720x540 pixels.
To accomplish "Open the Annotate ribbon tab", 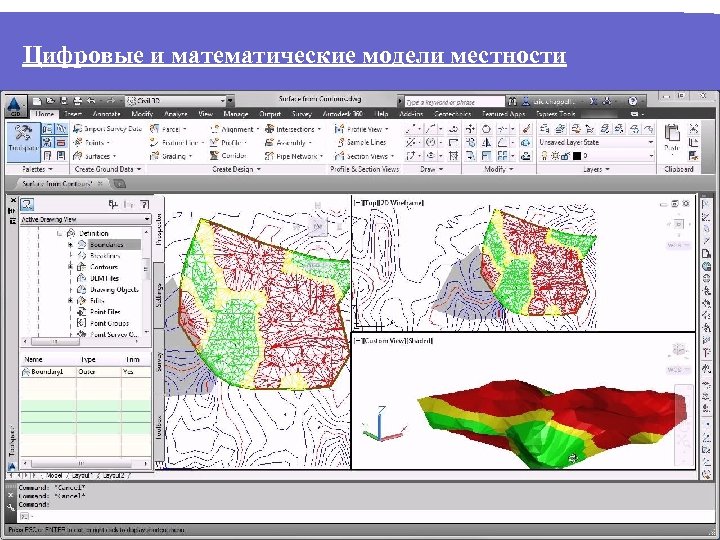I will (106, 113).
